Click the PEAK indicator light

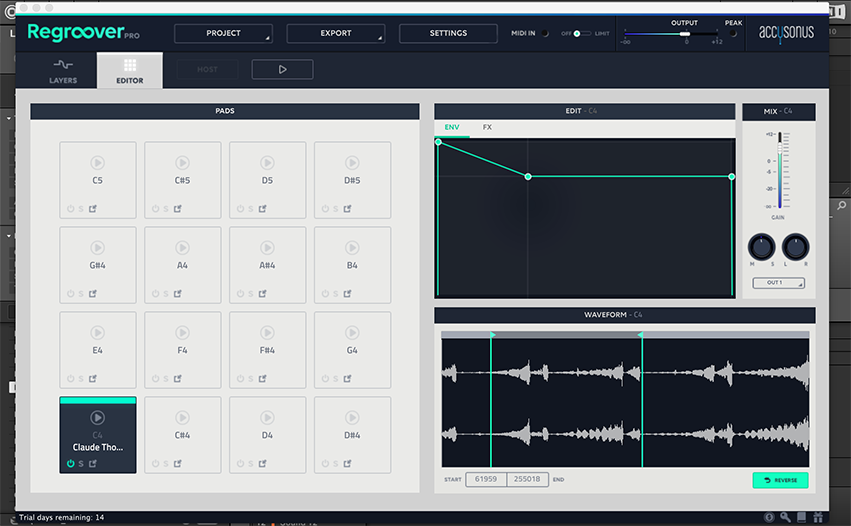[x=733, y=34]
